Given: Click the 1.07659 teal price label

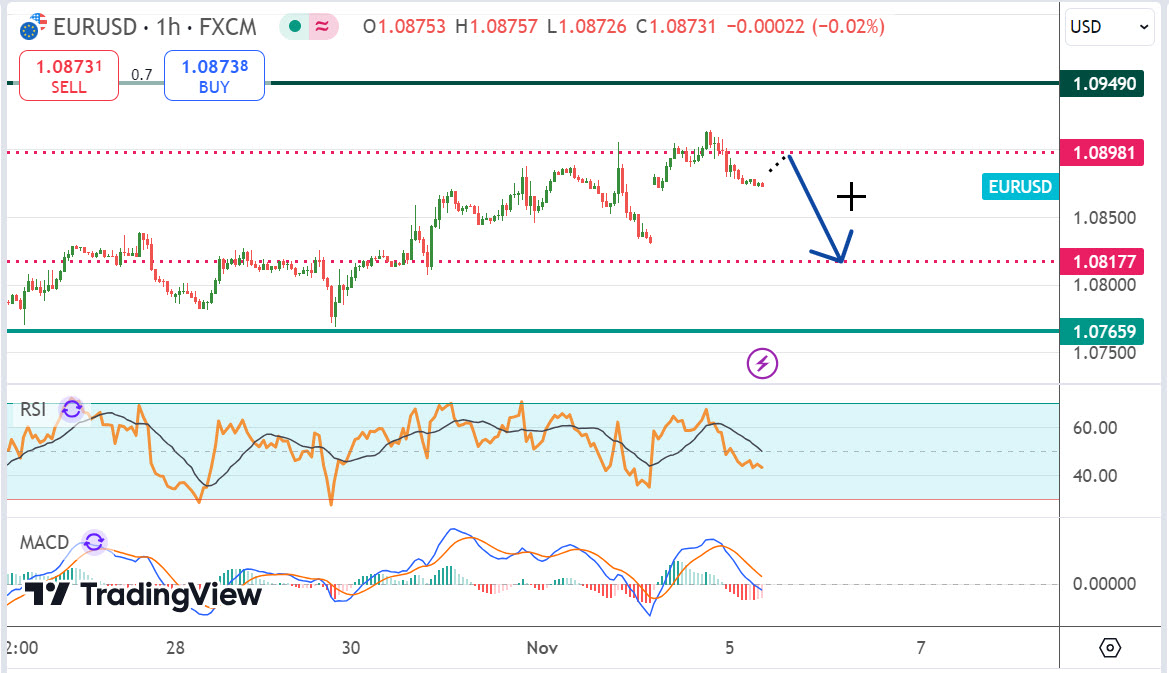Looking at the screenshot, I should pyautogui.click(x=1102, y=330).
